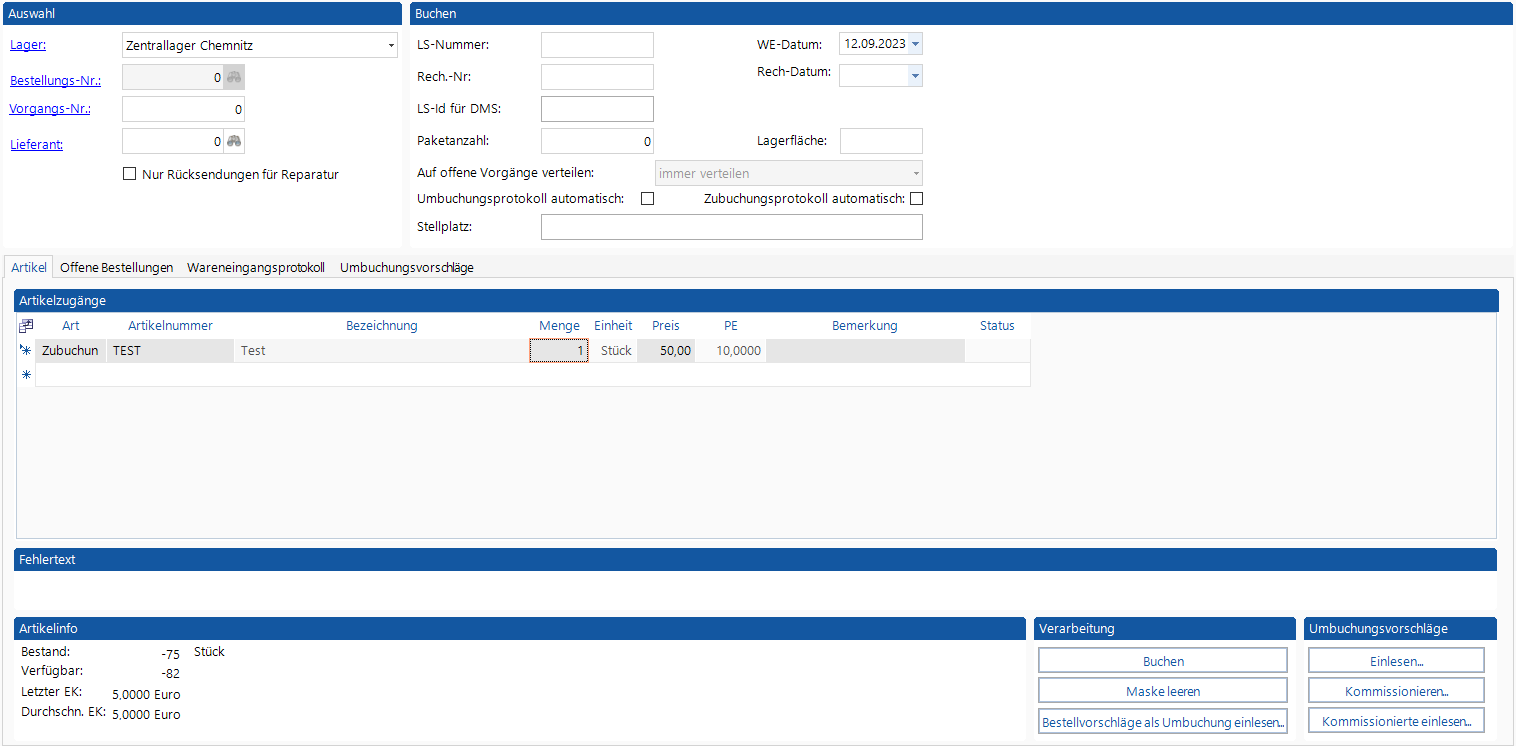
Task: Open the Wareneingangsprotokoll tab
Action: pos(256,268)
